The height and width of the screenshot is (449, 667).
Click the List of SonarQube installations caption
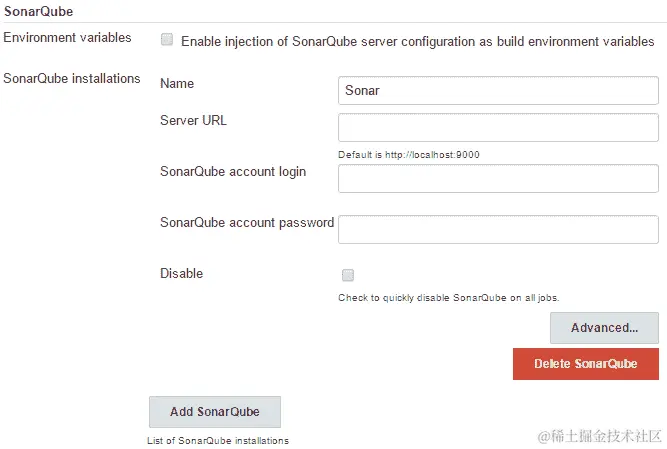218,440
